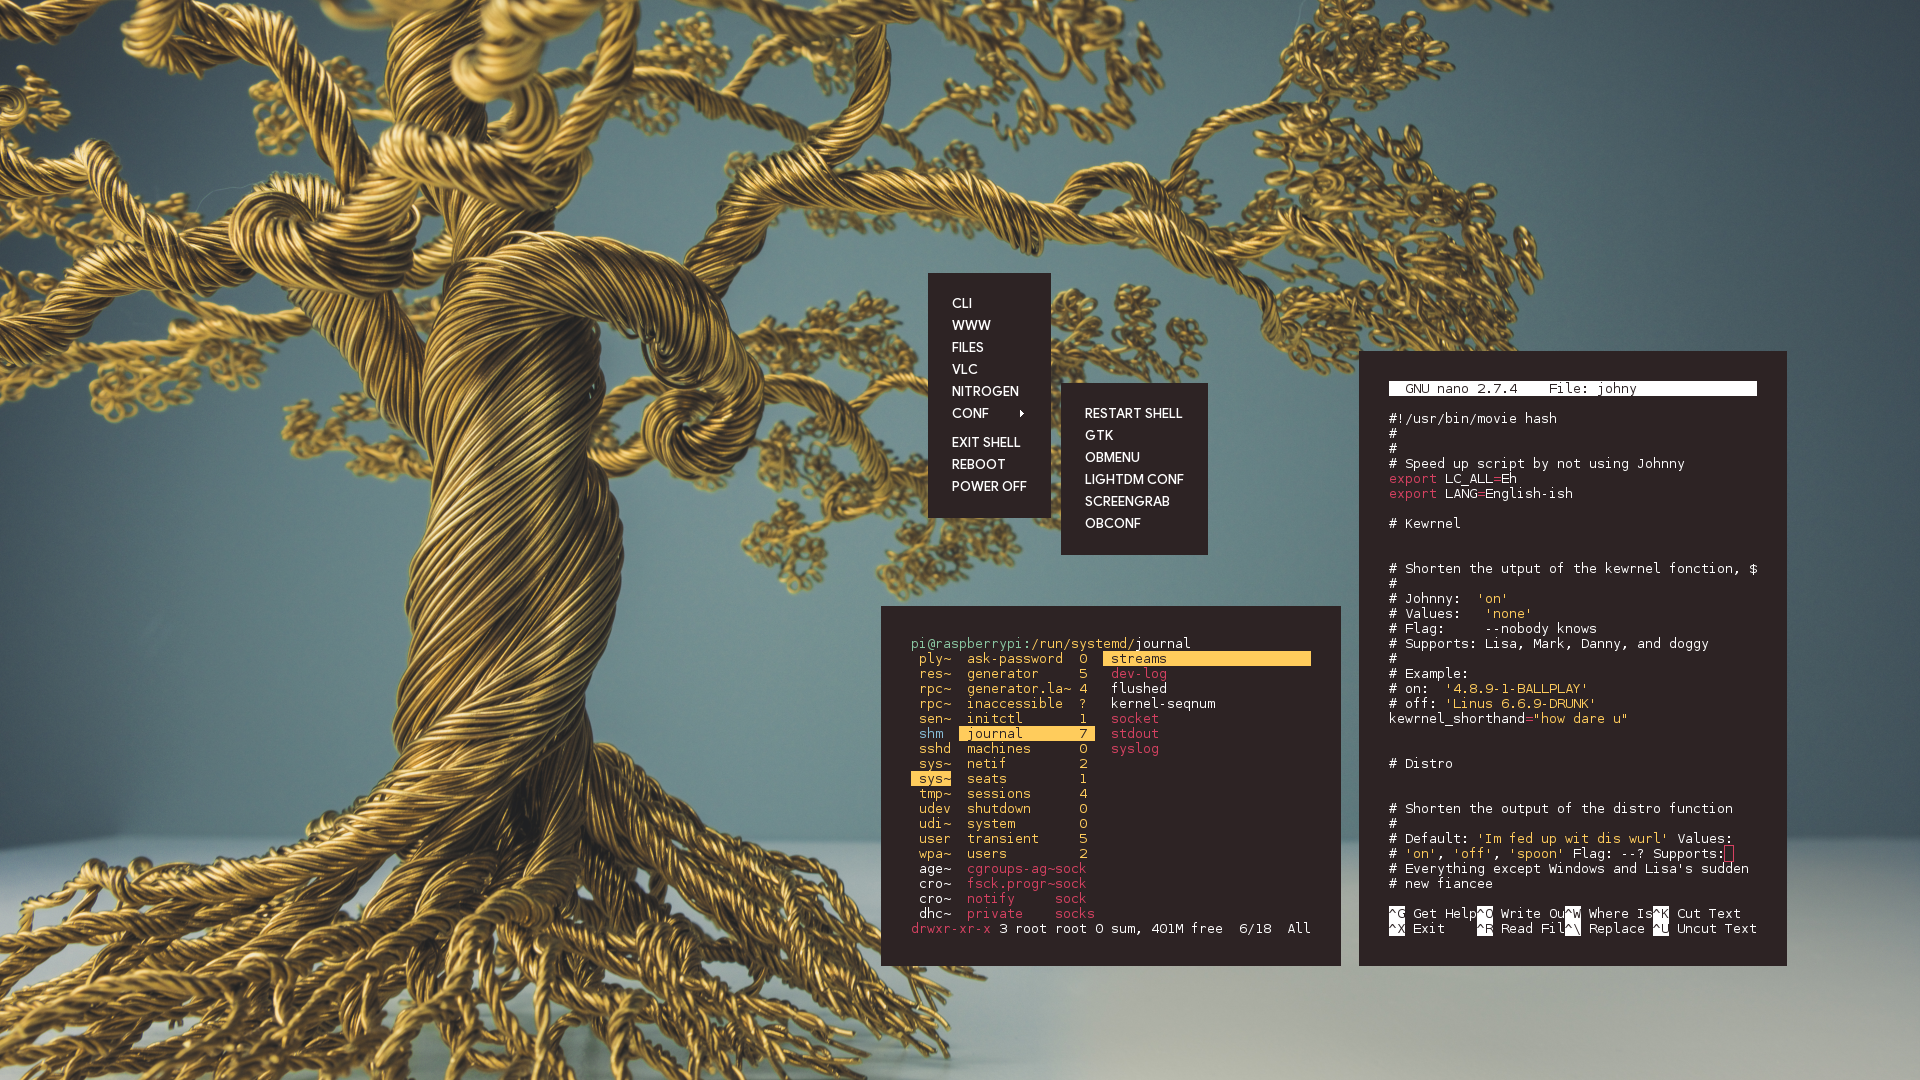1920x1080 pixels.
Task: Click sshd in ranger parent column
Action: (x=935, y=748)
